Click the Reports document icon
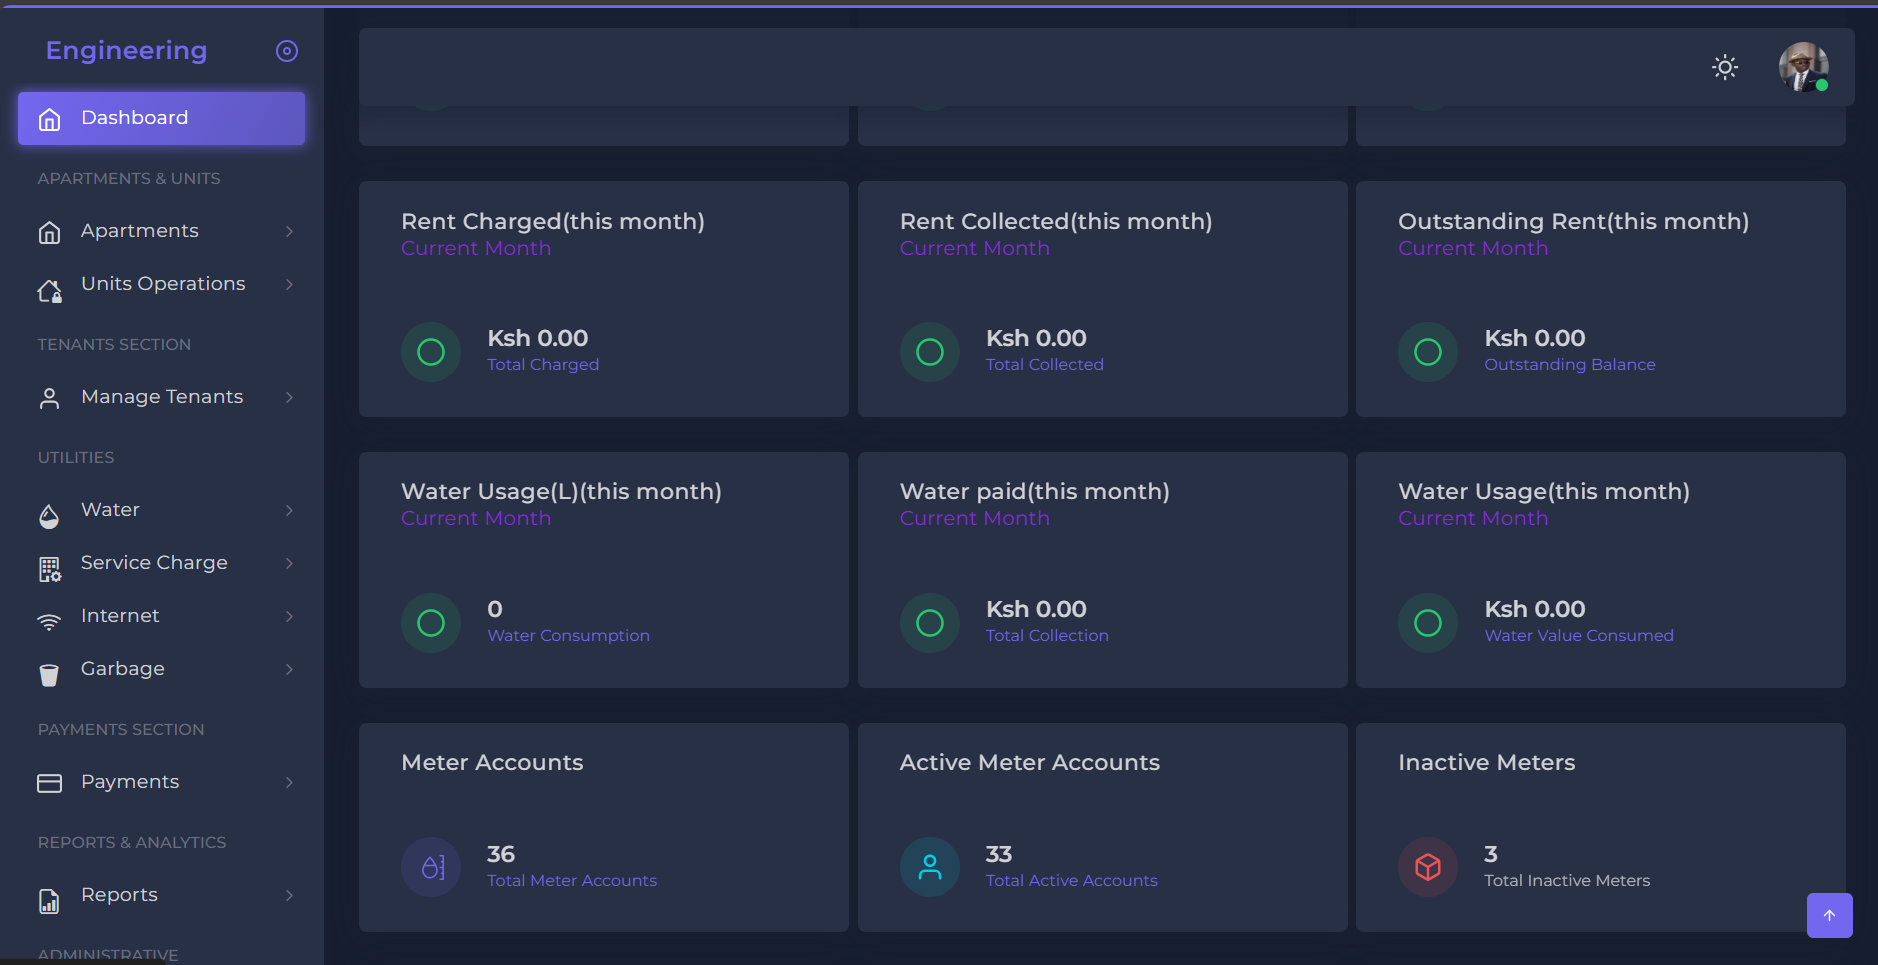This screenshot has height=965, width=1878. (x=49, y=901)
